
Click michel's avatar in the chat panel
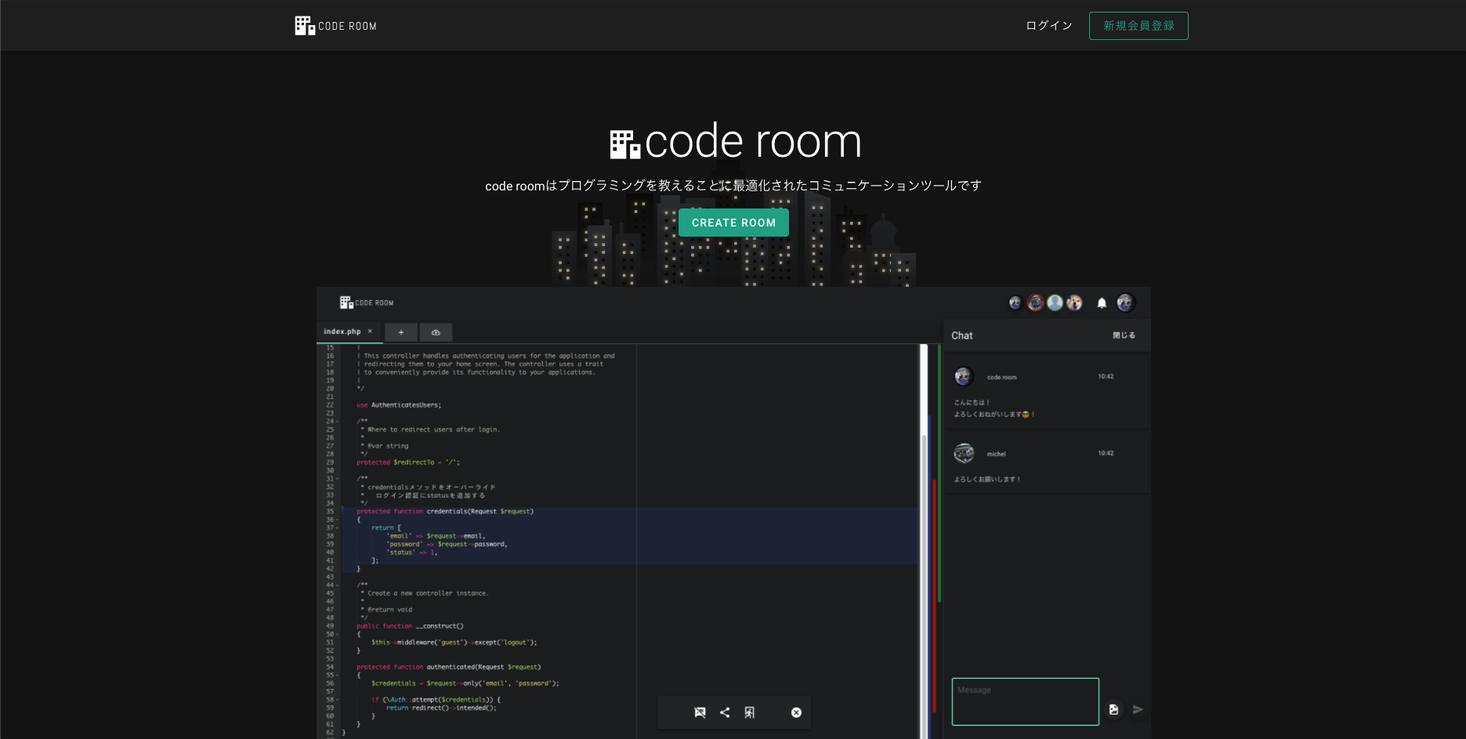[963, 453]
